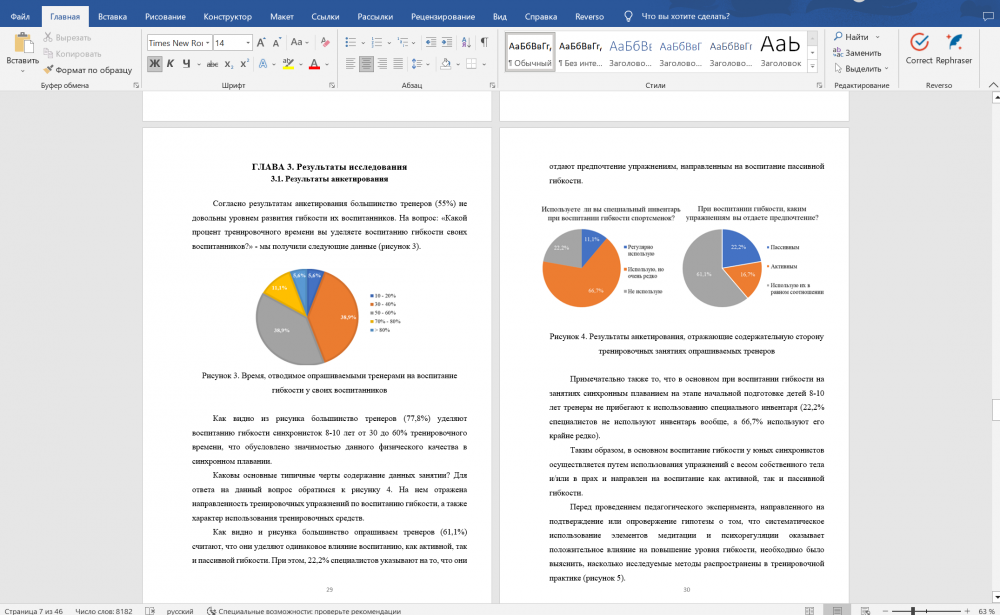
Task: Align text right
Action: (382, 64)
